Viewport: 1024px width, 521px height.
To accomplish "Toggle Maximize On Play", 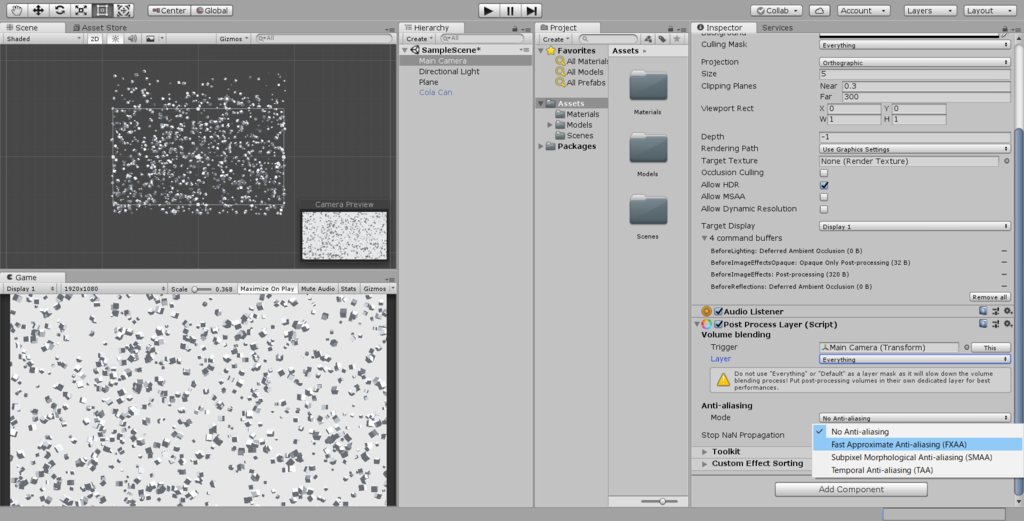I will tap(267, 289).
